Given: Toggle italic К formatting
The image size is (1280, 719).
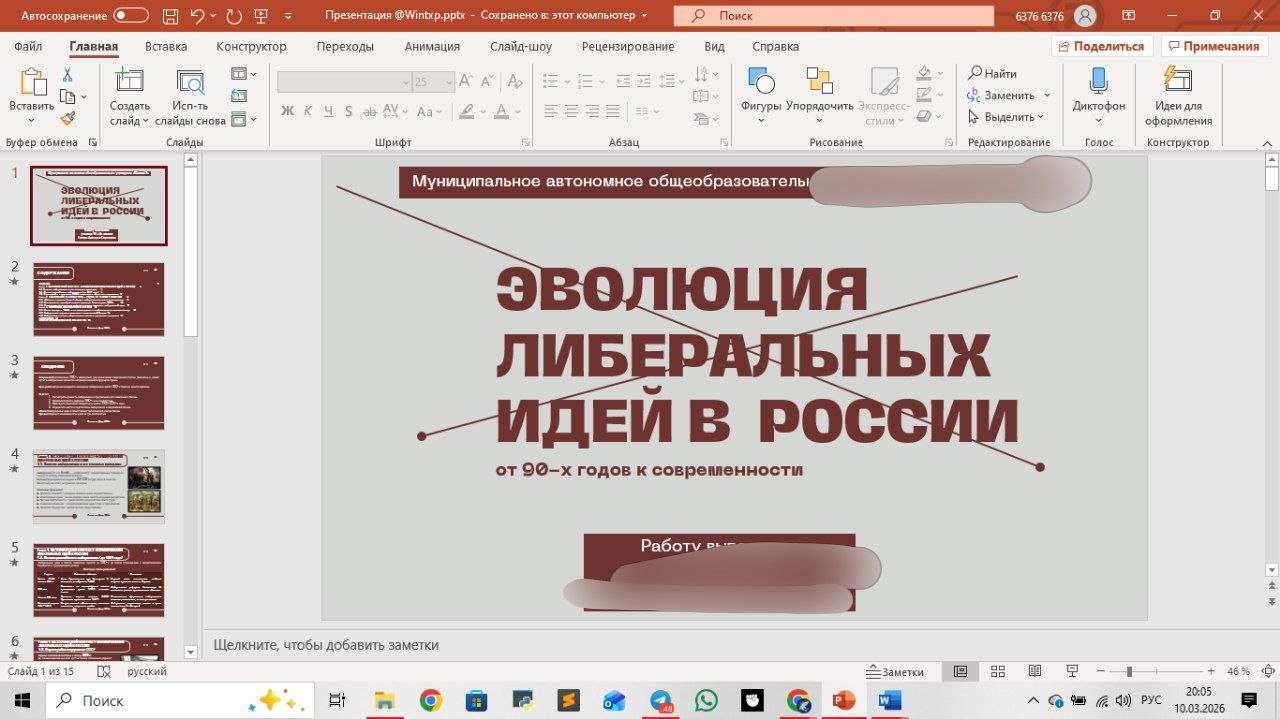Looking at the screenshot, I should coord(308,111).
